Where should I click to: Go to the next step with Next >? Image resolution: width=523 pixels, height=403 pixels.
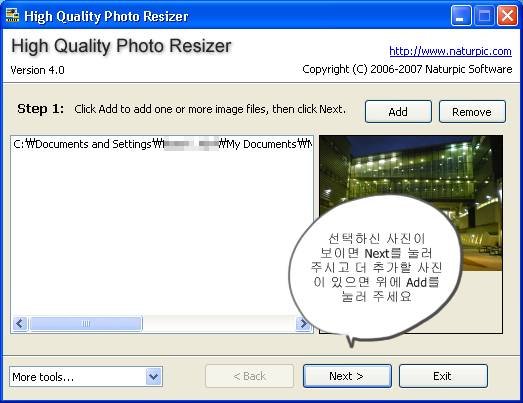tap(347, 376)
